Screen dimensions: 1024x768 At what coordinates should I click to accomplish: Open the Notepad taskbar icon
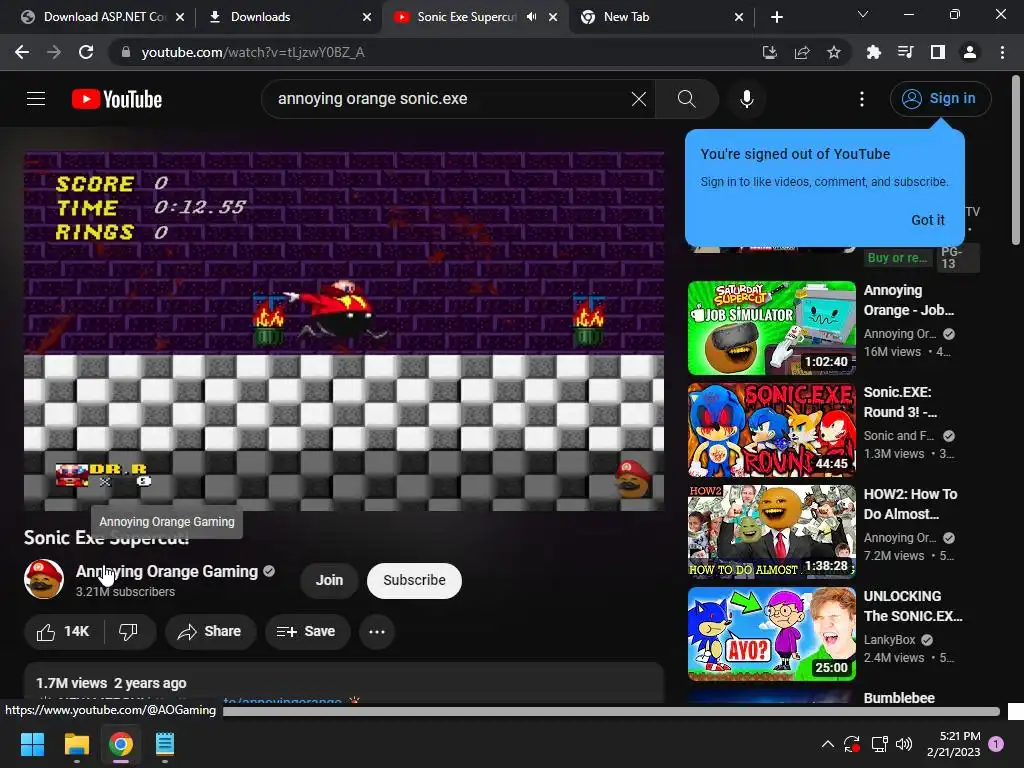(165, 744)
